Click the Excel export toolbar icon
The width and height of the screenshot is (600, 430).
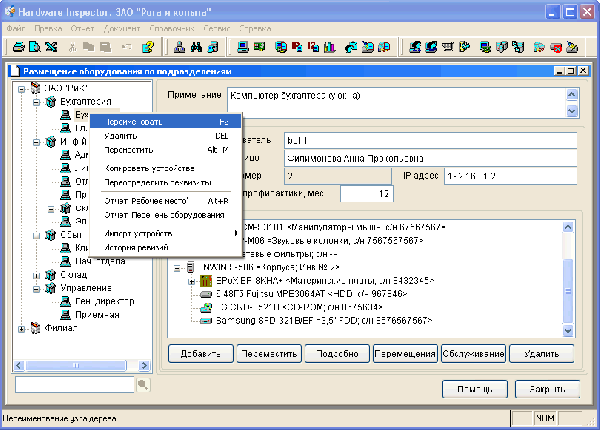[51, 47]
